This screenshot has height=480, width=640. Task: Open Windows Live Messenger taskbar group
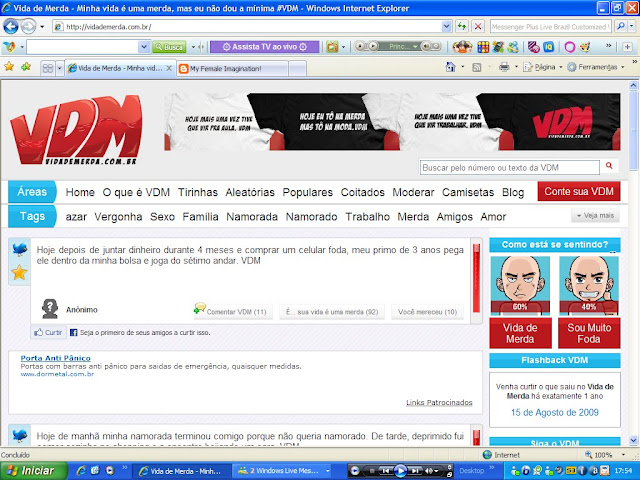284,471
